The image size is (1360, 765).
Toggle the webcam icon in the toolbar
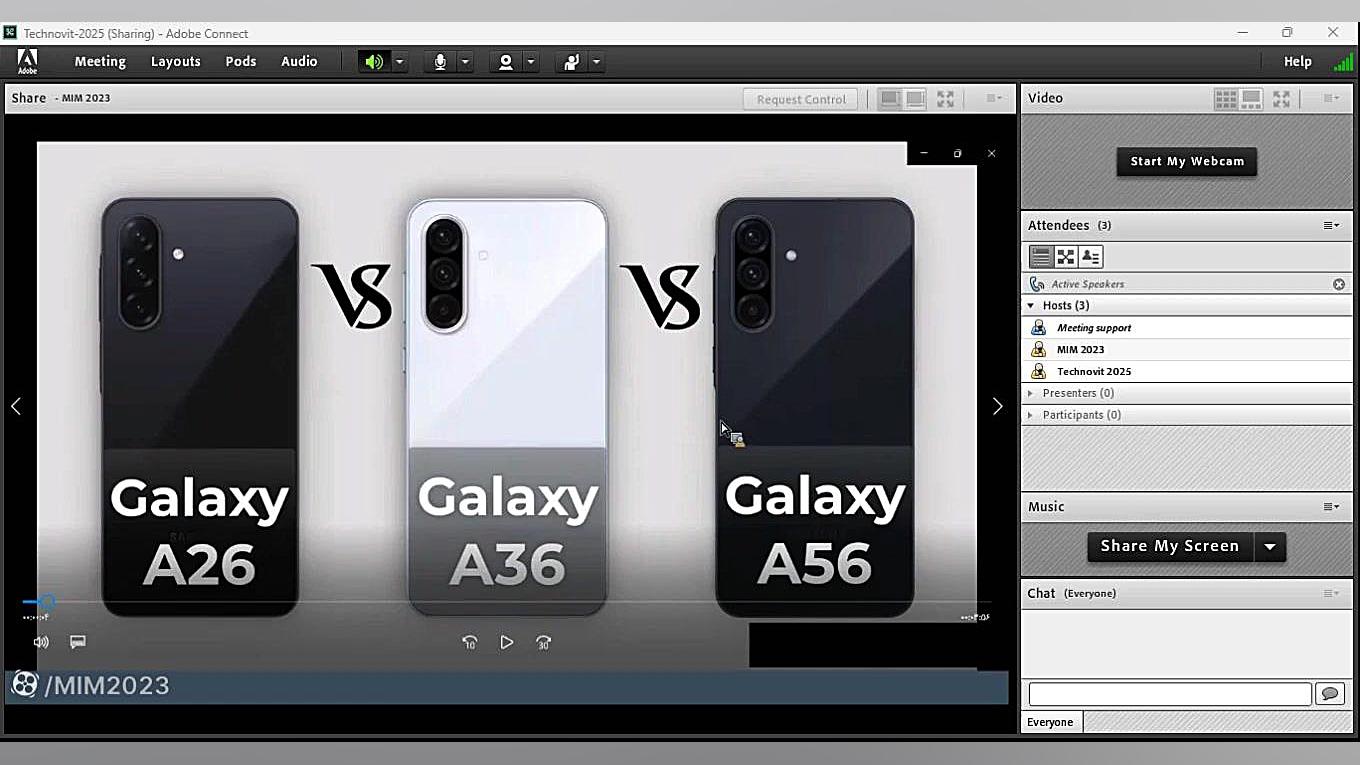click(x=506, y=62)
